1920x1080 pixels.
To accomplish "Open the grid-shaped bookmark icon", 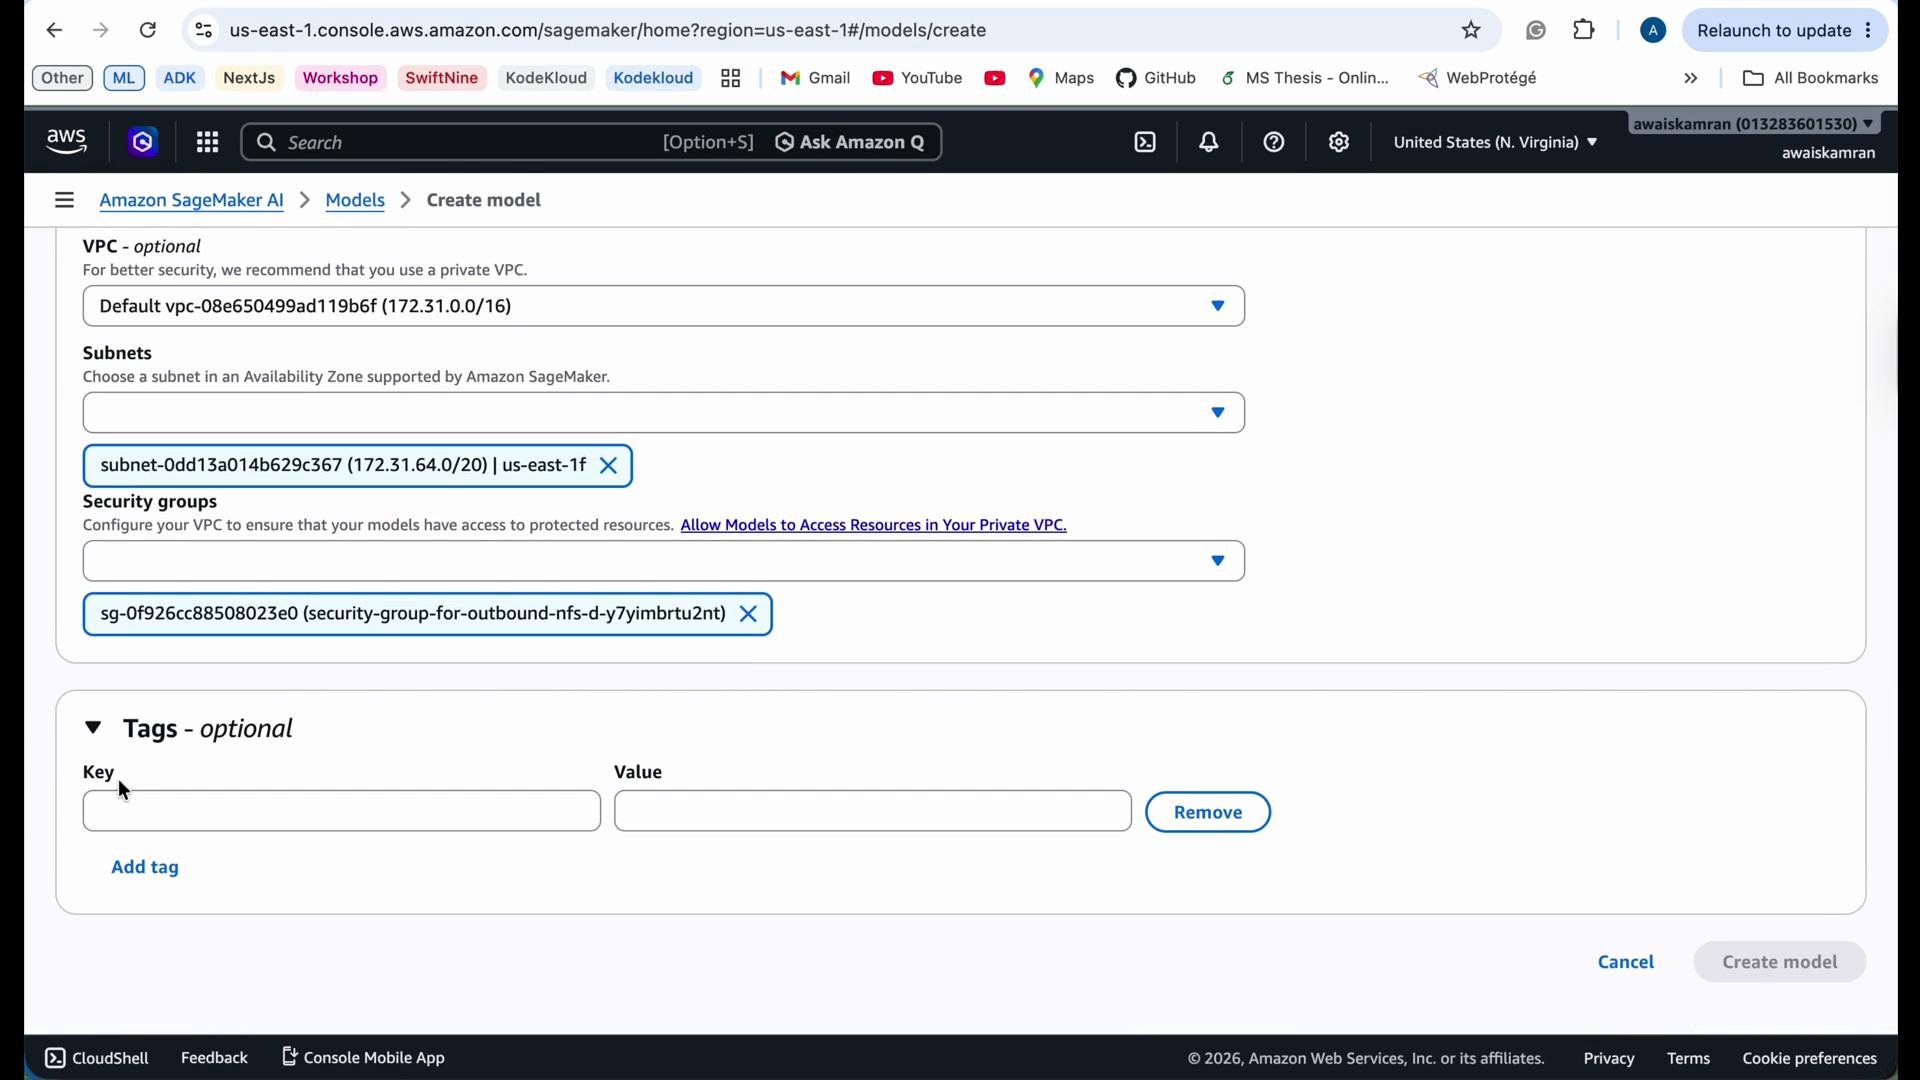I will (x=732, y=79).
